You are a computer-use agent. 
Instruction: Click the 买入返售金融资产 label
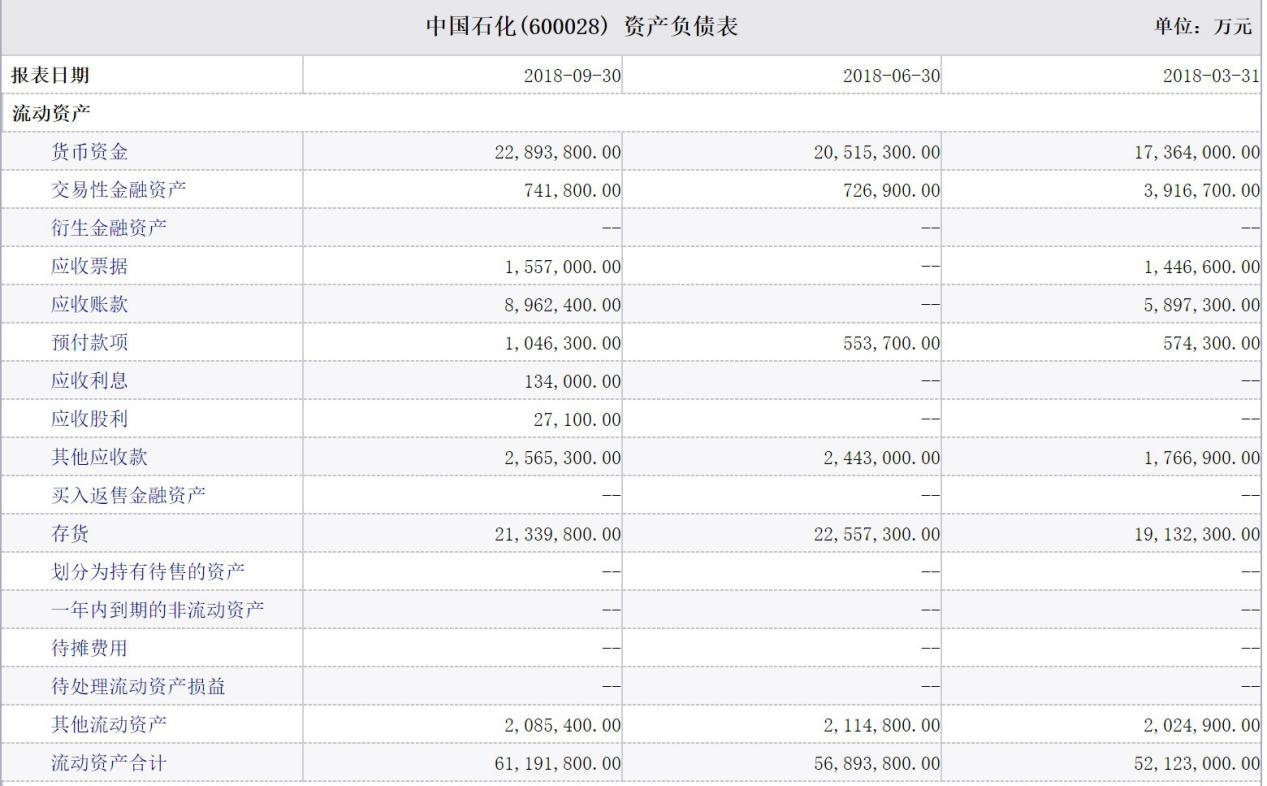pyautogui.click(x=128, y=495)
